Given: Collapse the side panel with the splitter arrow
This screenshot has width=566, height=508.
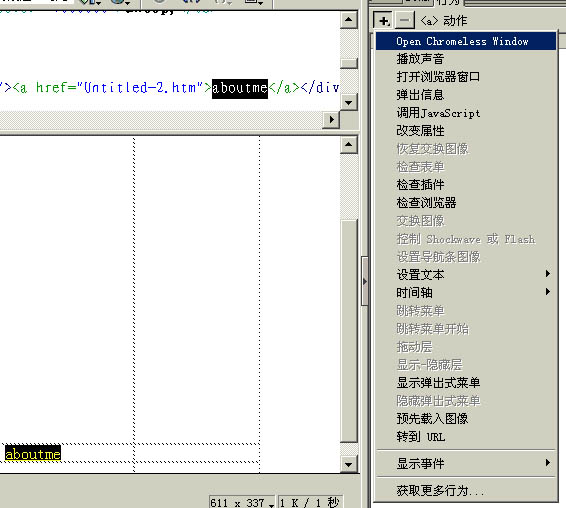Looking at the screenshot, I should point(364,281).
